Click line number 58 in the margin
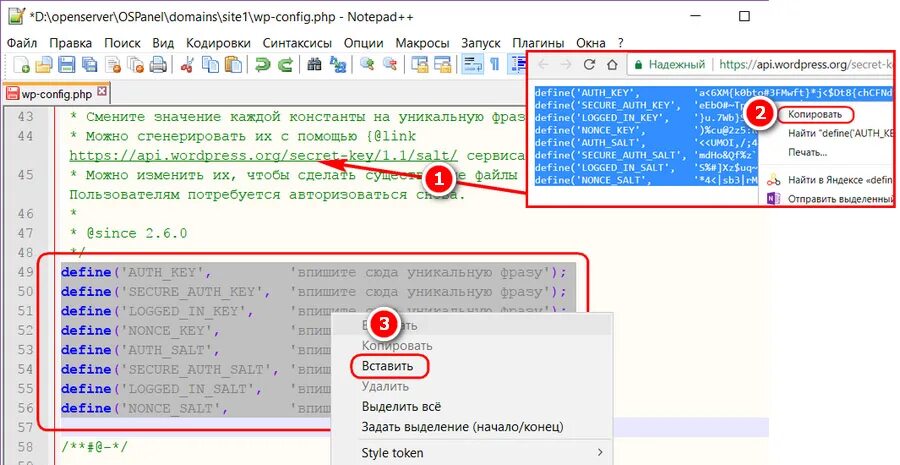Screen dimensions: 900x465 tap(26, 447)
